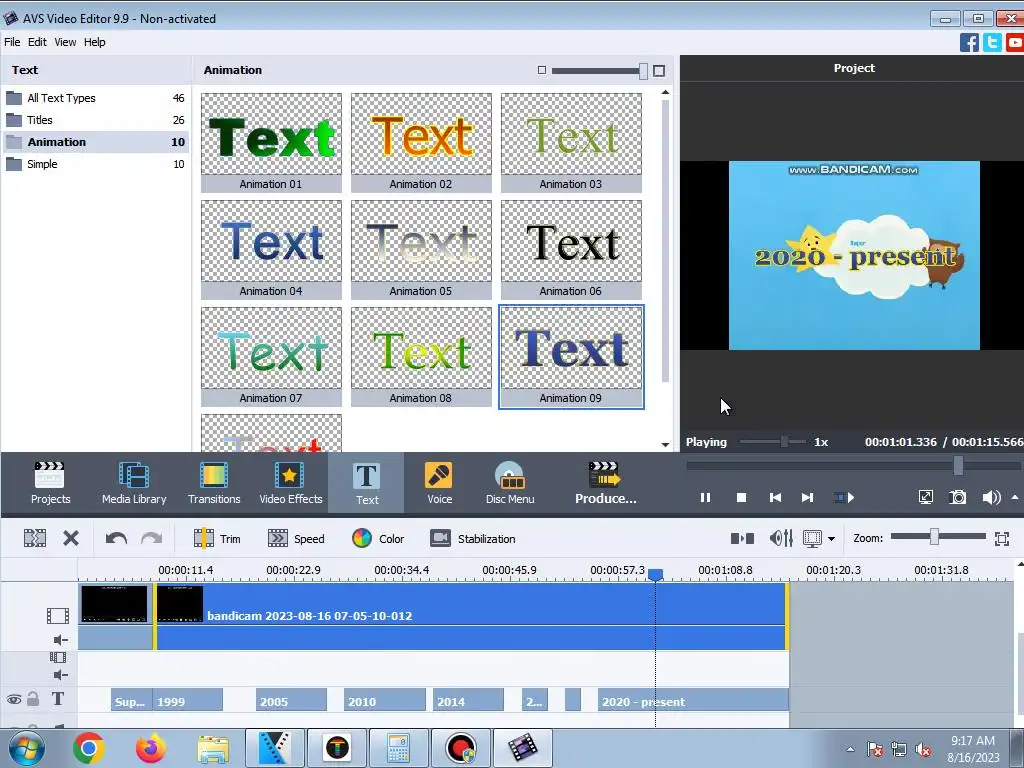Open the View menu

pyautogui.click(x=65, y=42)
